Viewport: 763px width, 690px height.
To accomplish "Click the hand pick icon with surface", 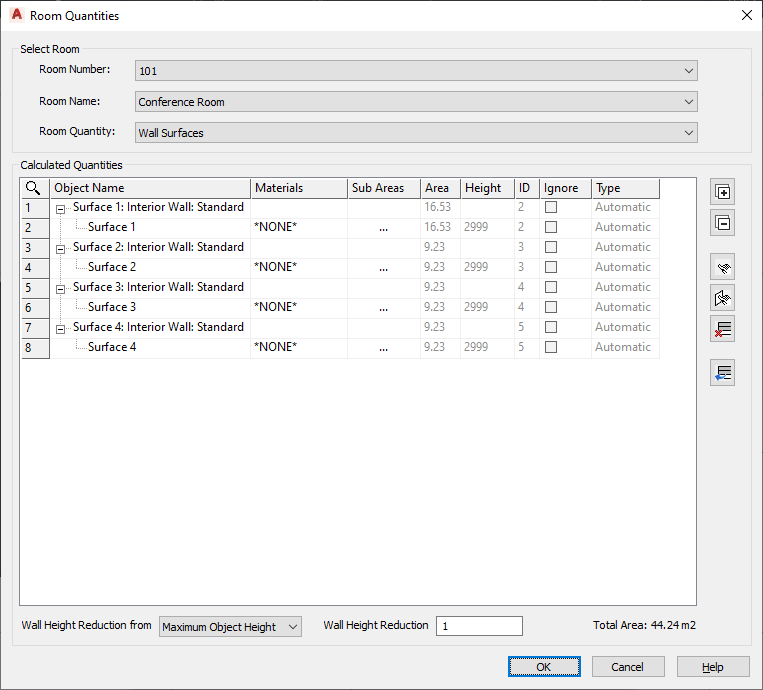I will click(722, 298).
